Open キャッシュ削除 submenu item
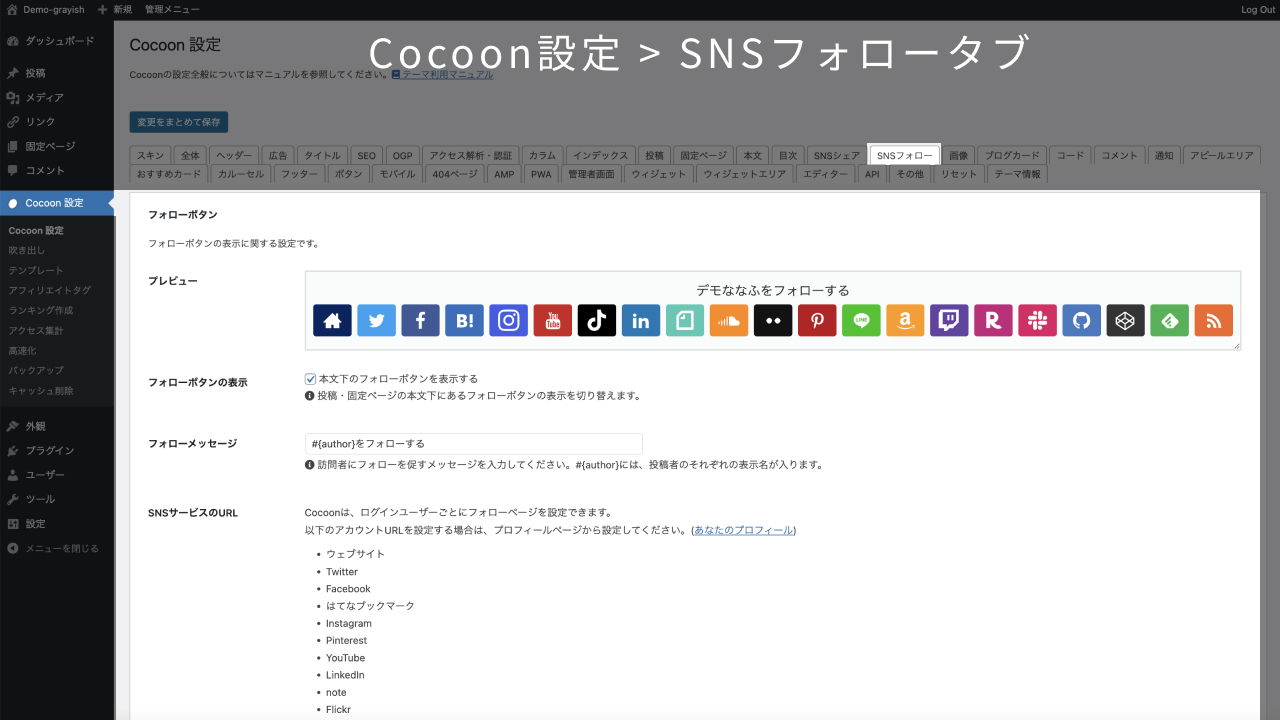Image resolution: width=1280 pixels, height=720 pixels. coord(41,390)
